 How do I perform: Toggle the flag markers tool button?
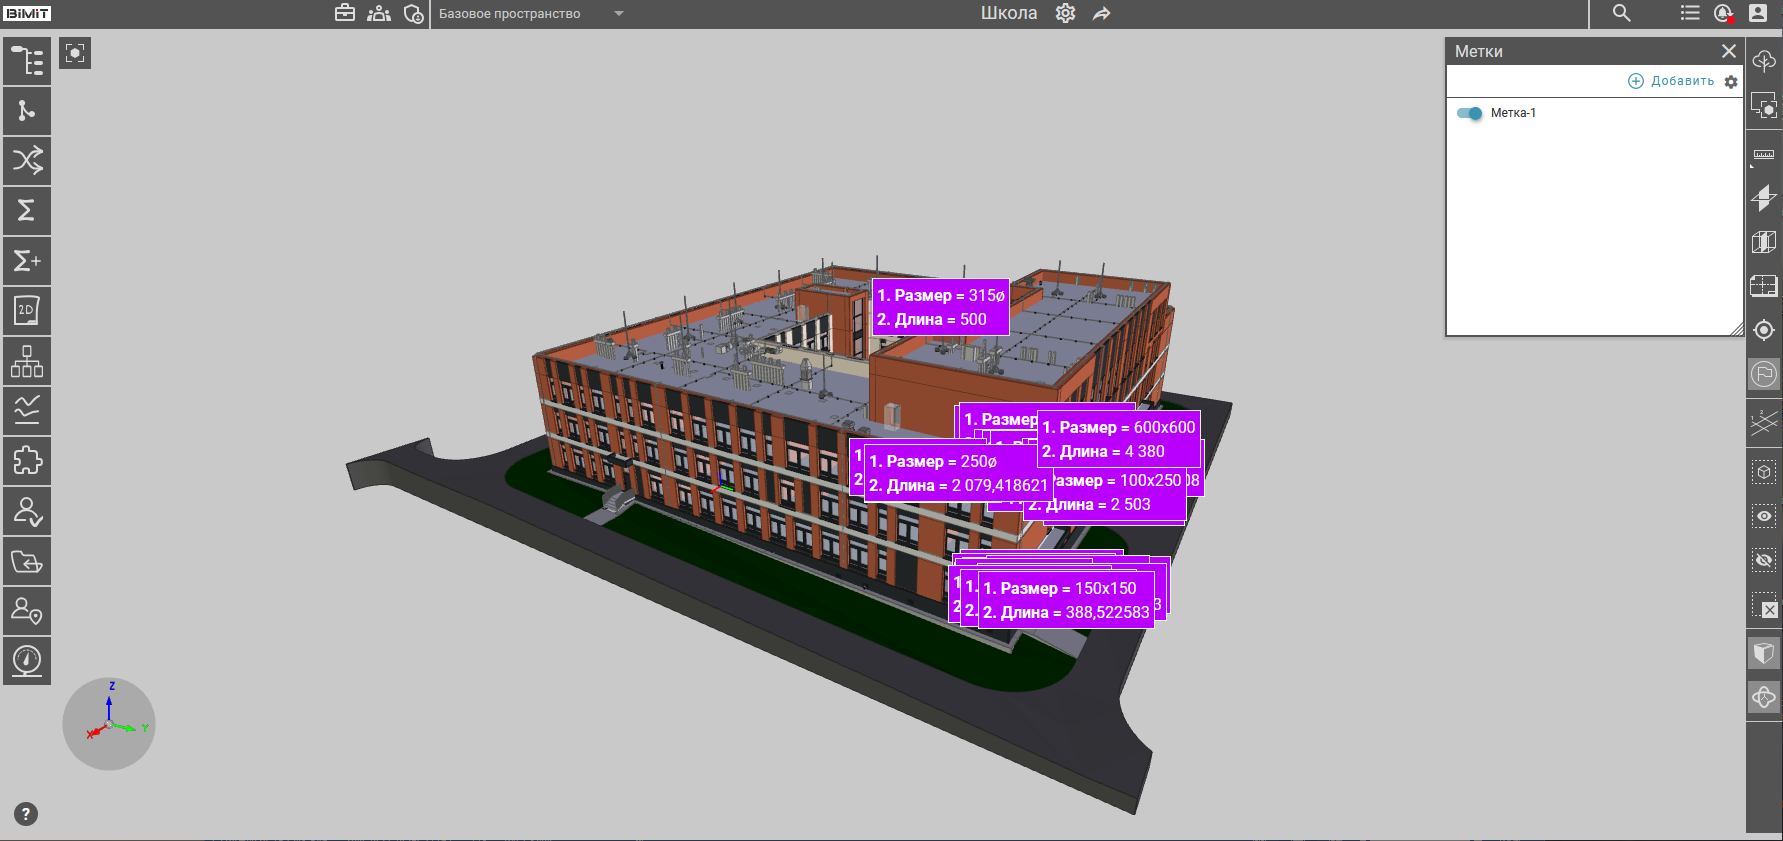point(1764,374)
